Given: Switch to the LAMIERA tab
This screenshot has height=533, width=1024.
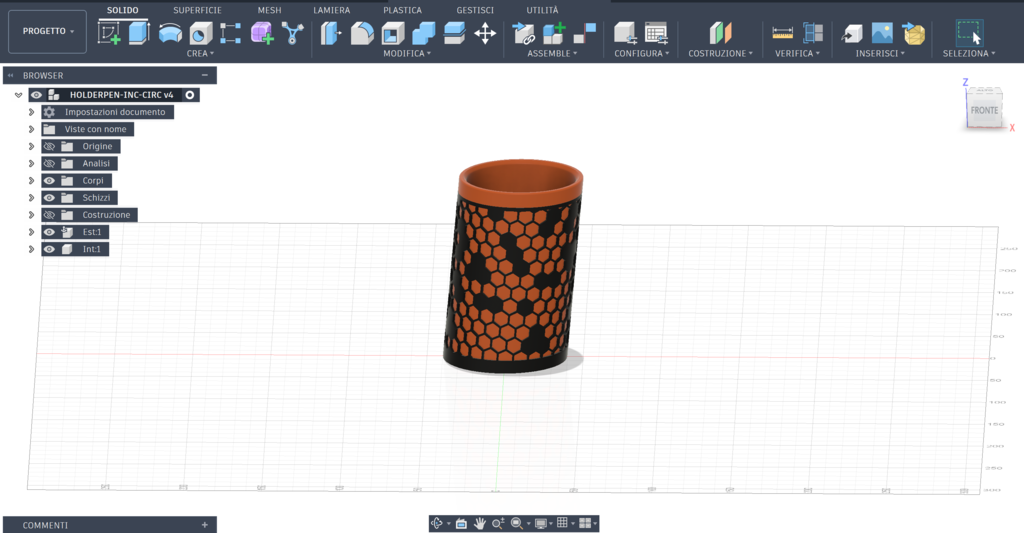Looking at the screenshot, I should [x=331, y=10].
